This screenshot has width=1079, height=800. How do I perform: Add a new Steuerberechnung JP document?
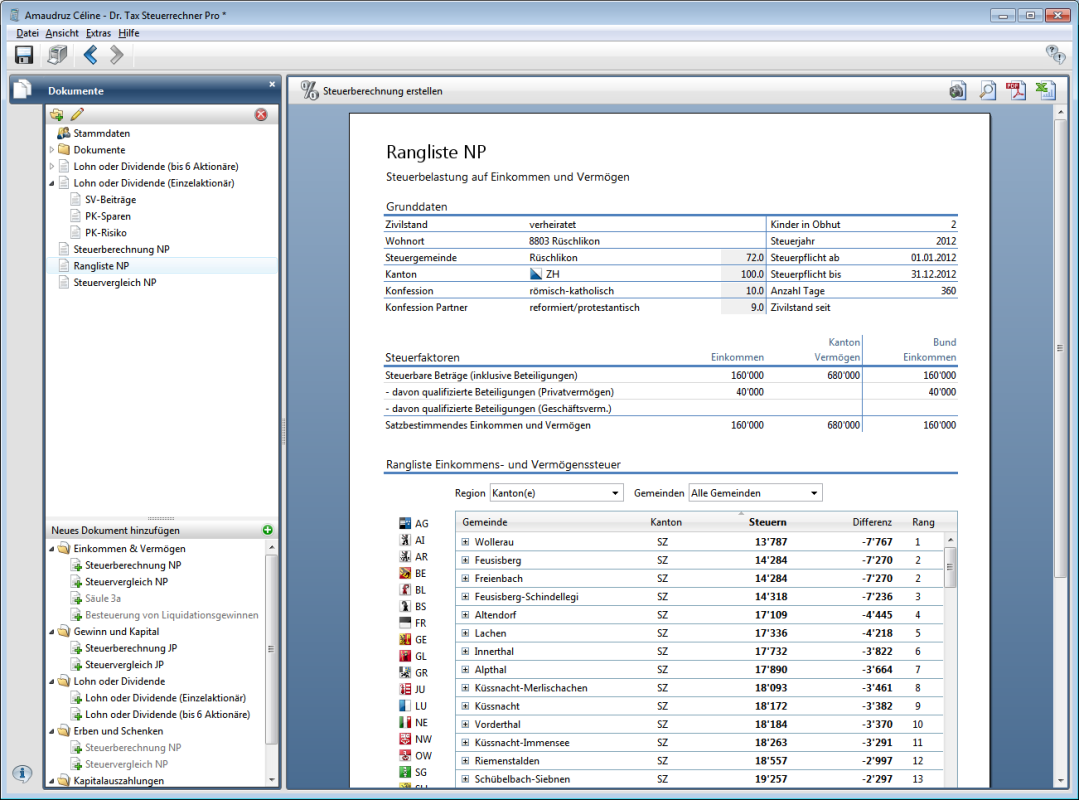[x=131, y=648]
